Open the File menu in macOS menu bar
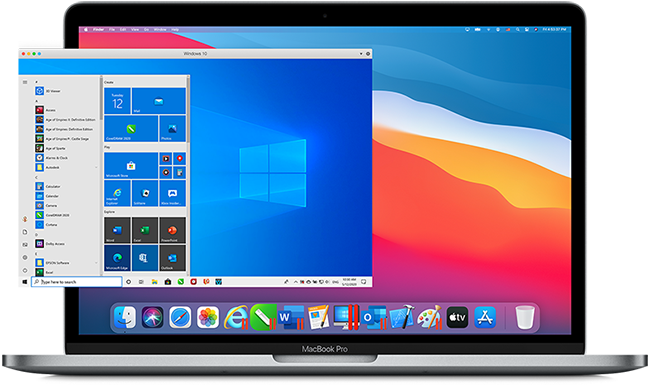This screenshot has width=650, height=385. (x=112, y=29)
